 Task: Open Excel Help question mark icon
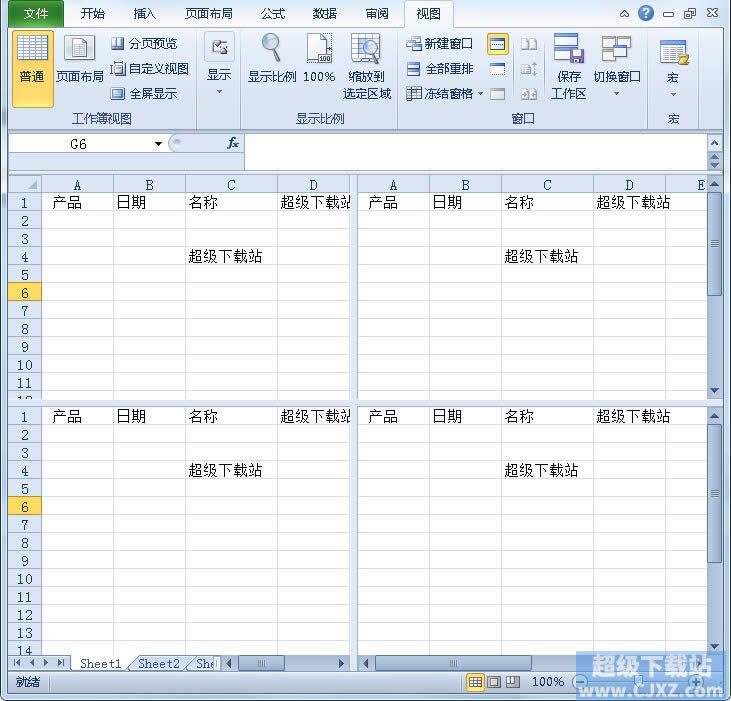tap(646, 13)
